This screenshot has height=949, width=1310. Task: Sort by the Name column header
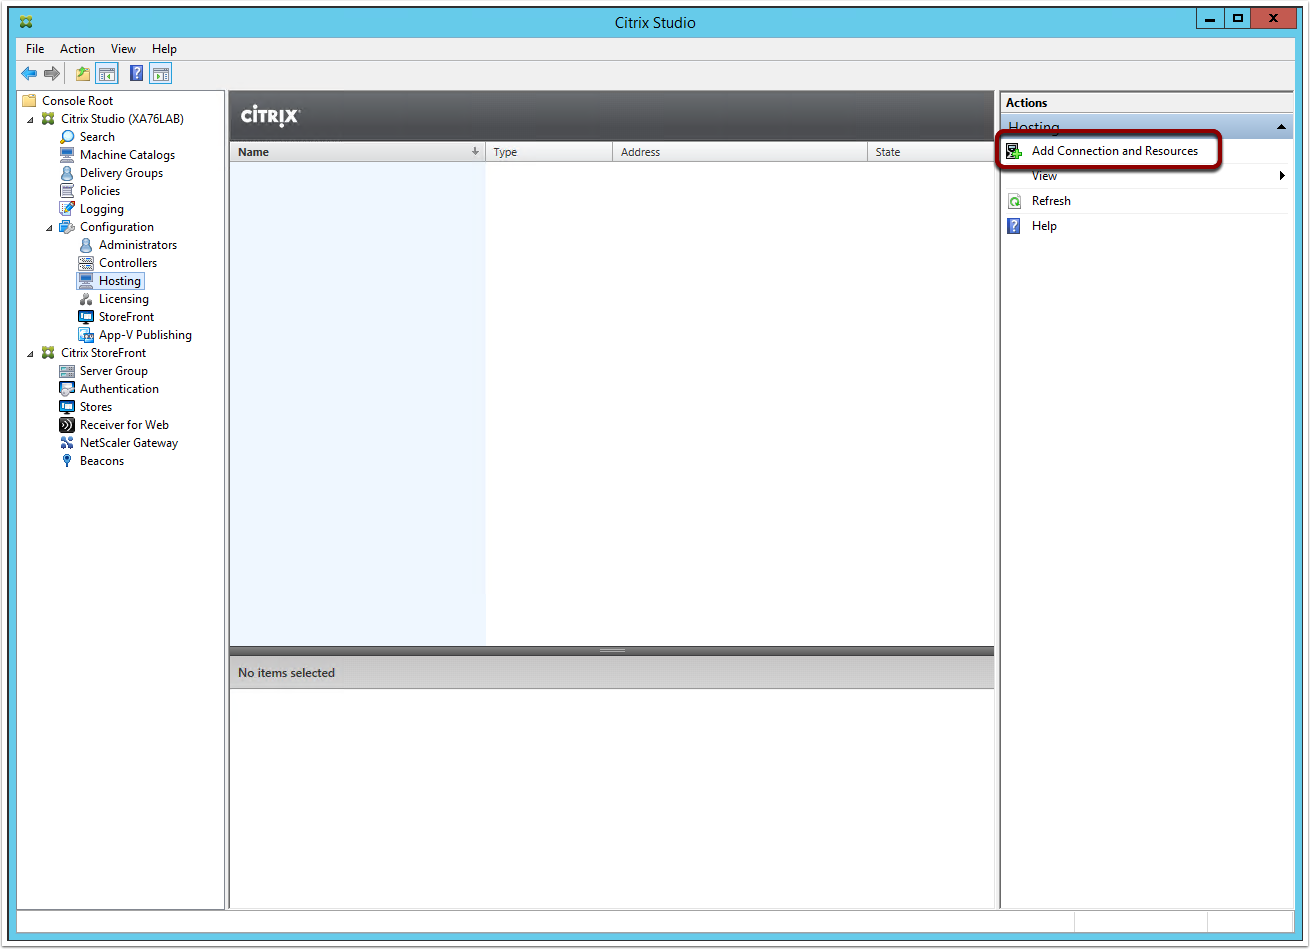pyautogui.click(x=357, y=152)
